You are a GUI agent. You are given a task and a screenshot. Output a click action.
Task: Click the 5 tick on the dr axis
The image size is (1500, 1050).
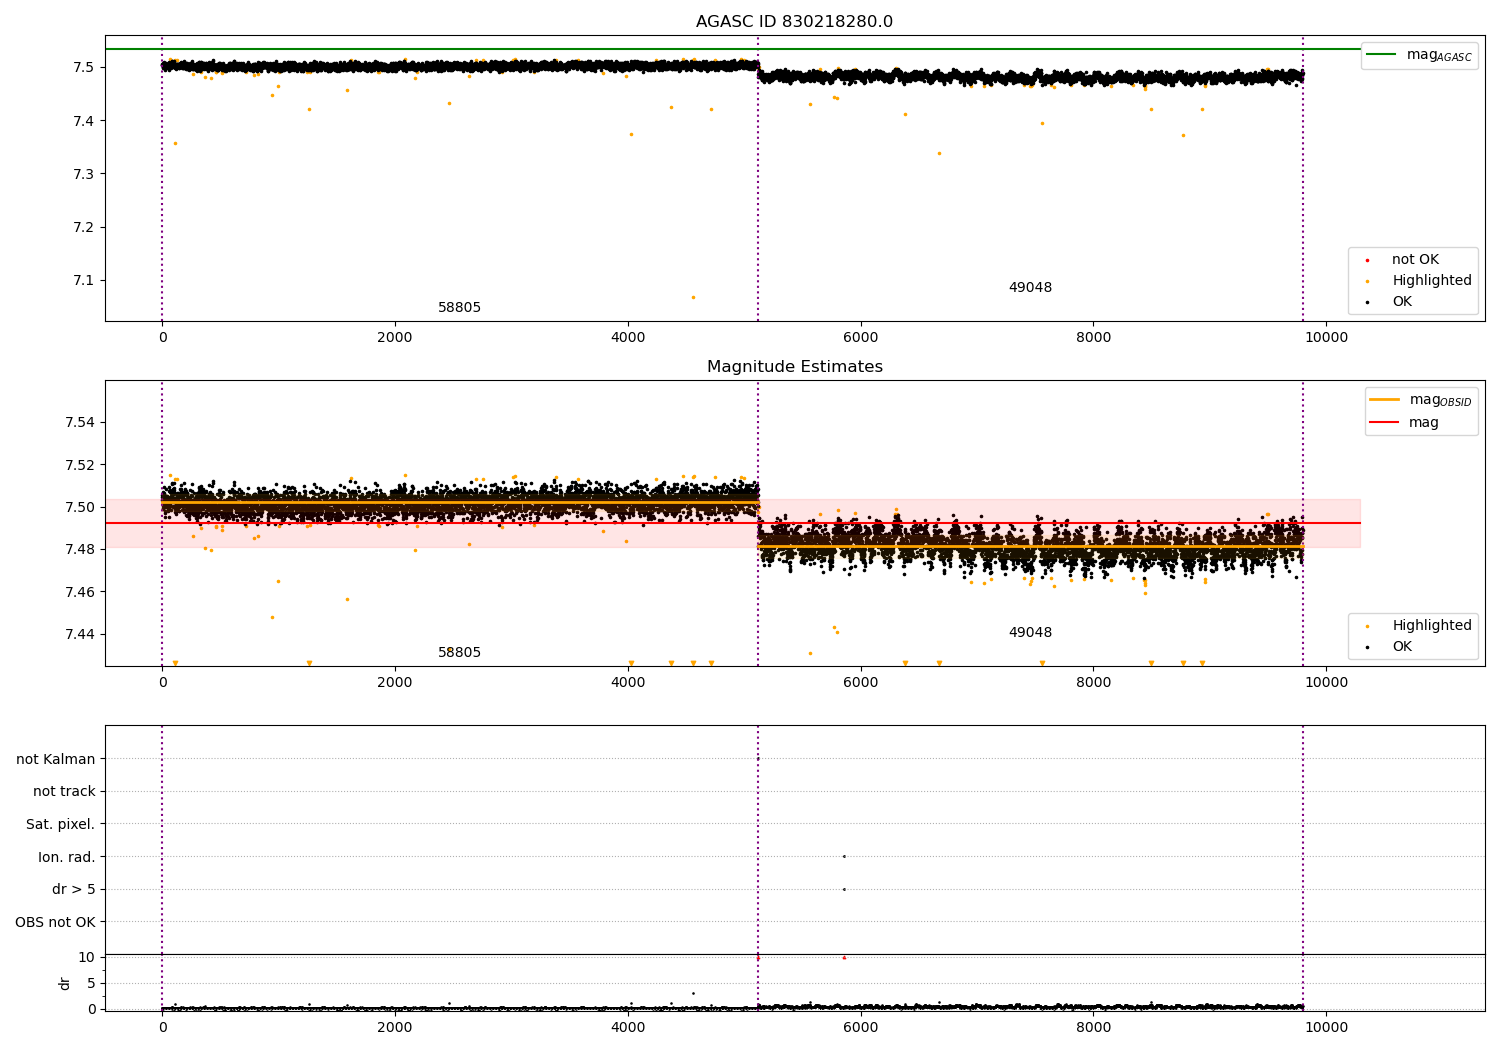point(91,984)
